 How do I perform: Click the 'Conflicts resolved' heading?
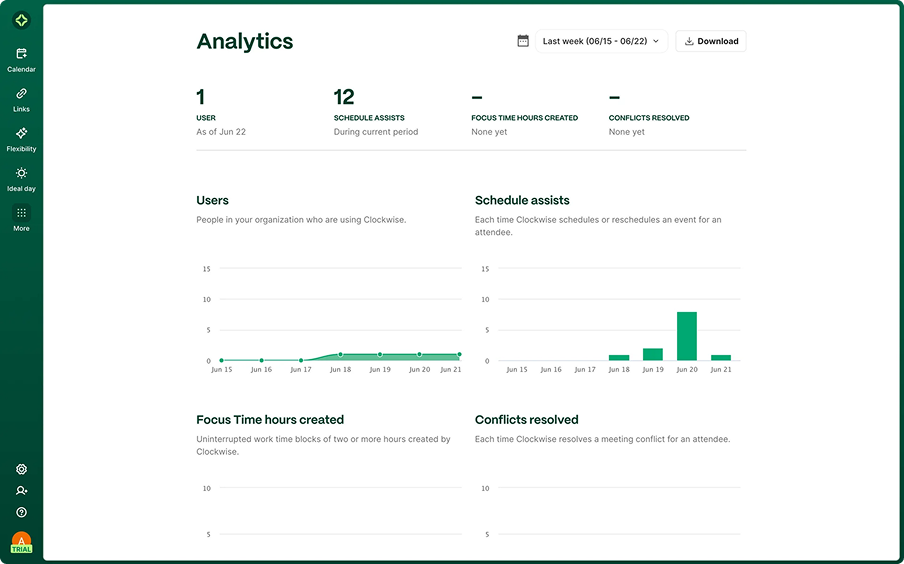click(526, 420)
